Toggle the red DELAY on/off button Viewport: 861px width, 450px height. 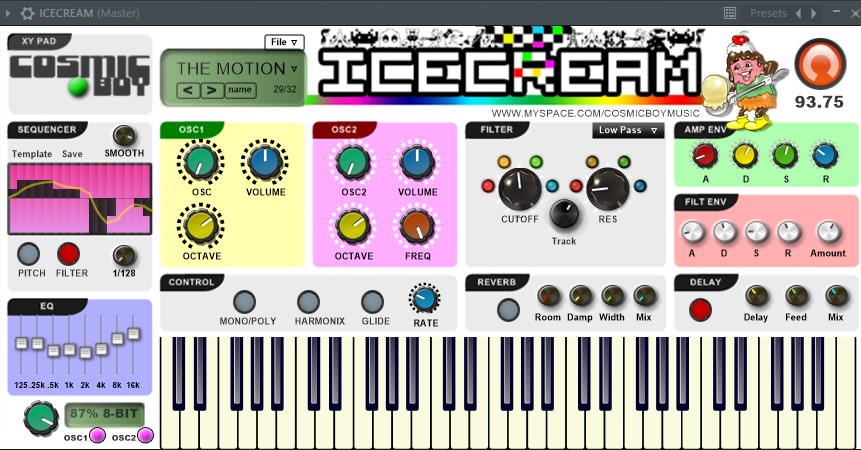coord(700,310)
